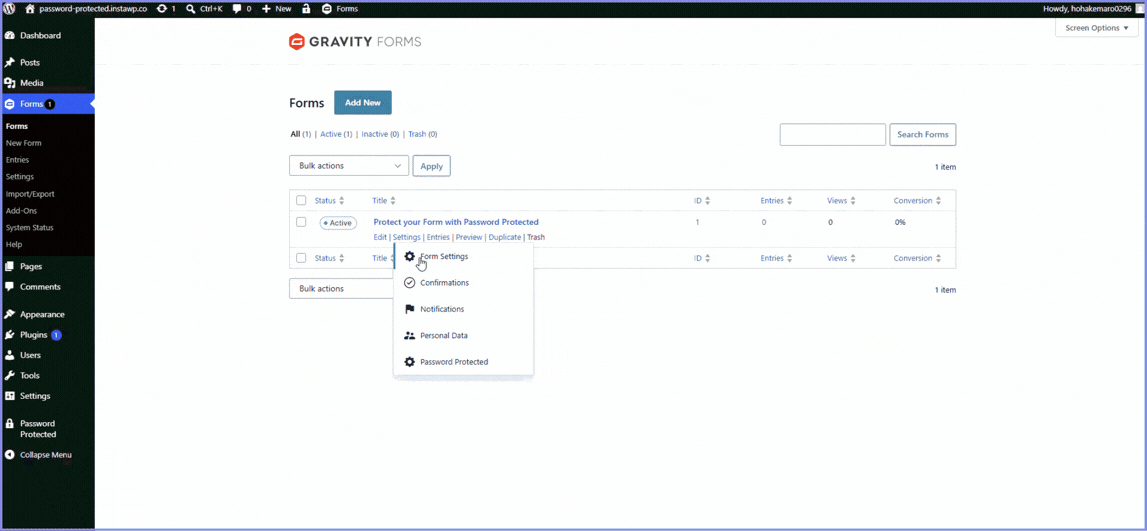1147x531 pixels.
Task: Click the Confirmations checkmark icon
Action: (410, 282)
